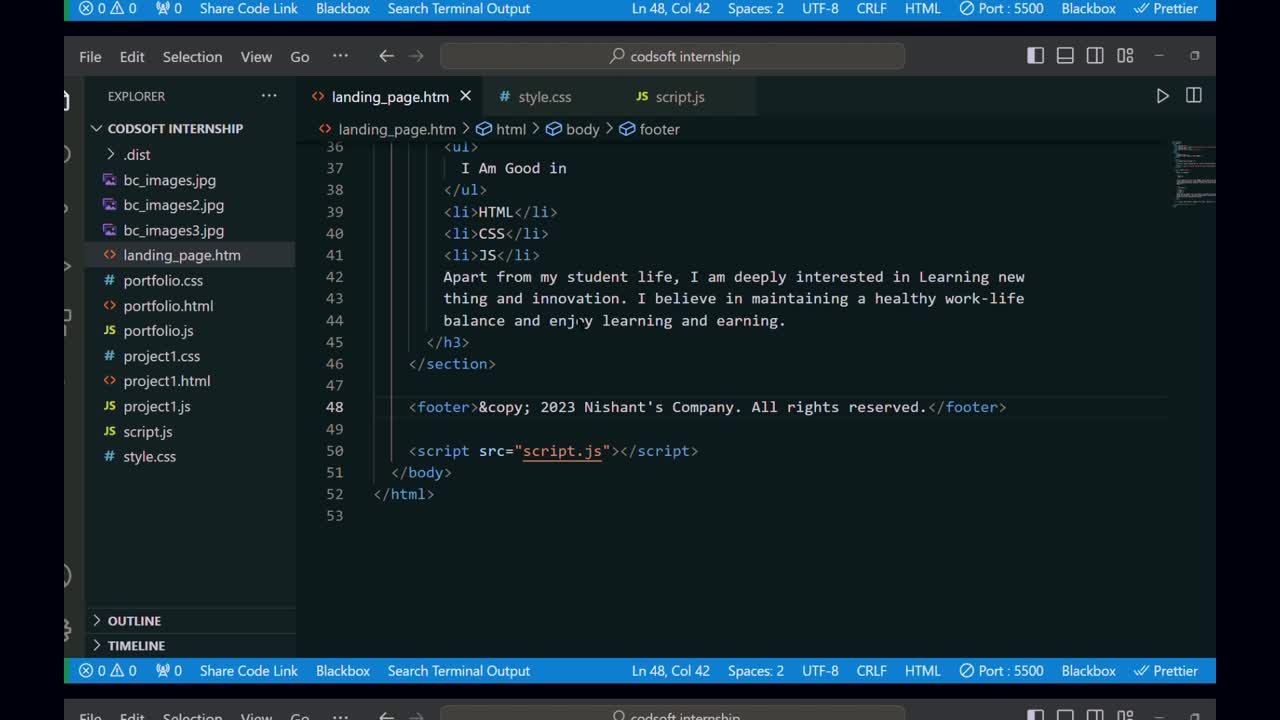The width and height of the screenshot is (1280, 720).
Task: Run the current file with play icon
Action: click(x=1162, y=96)
